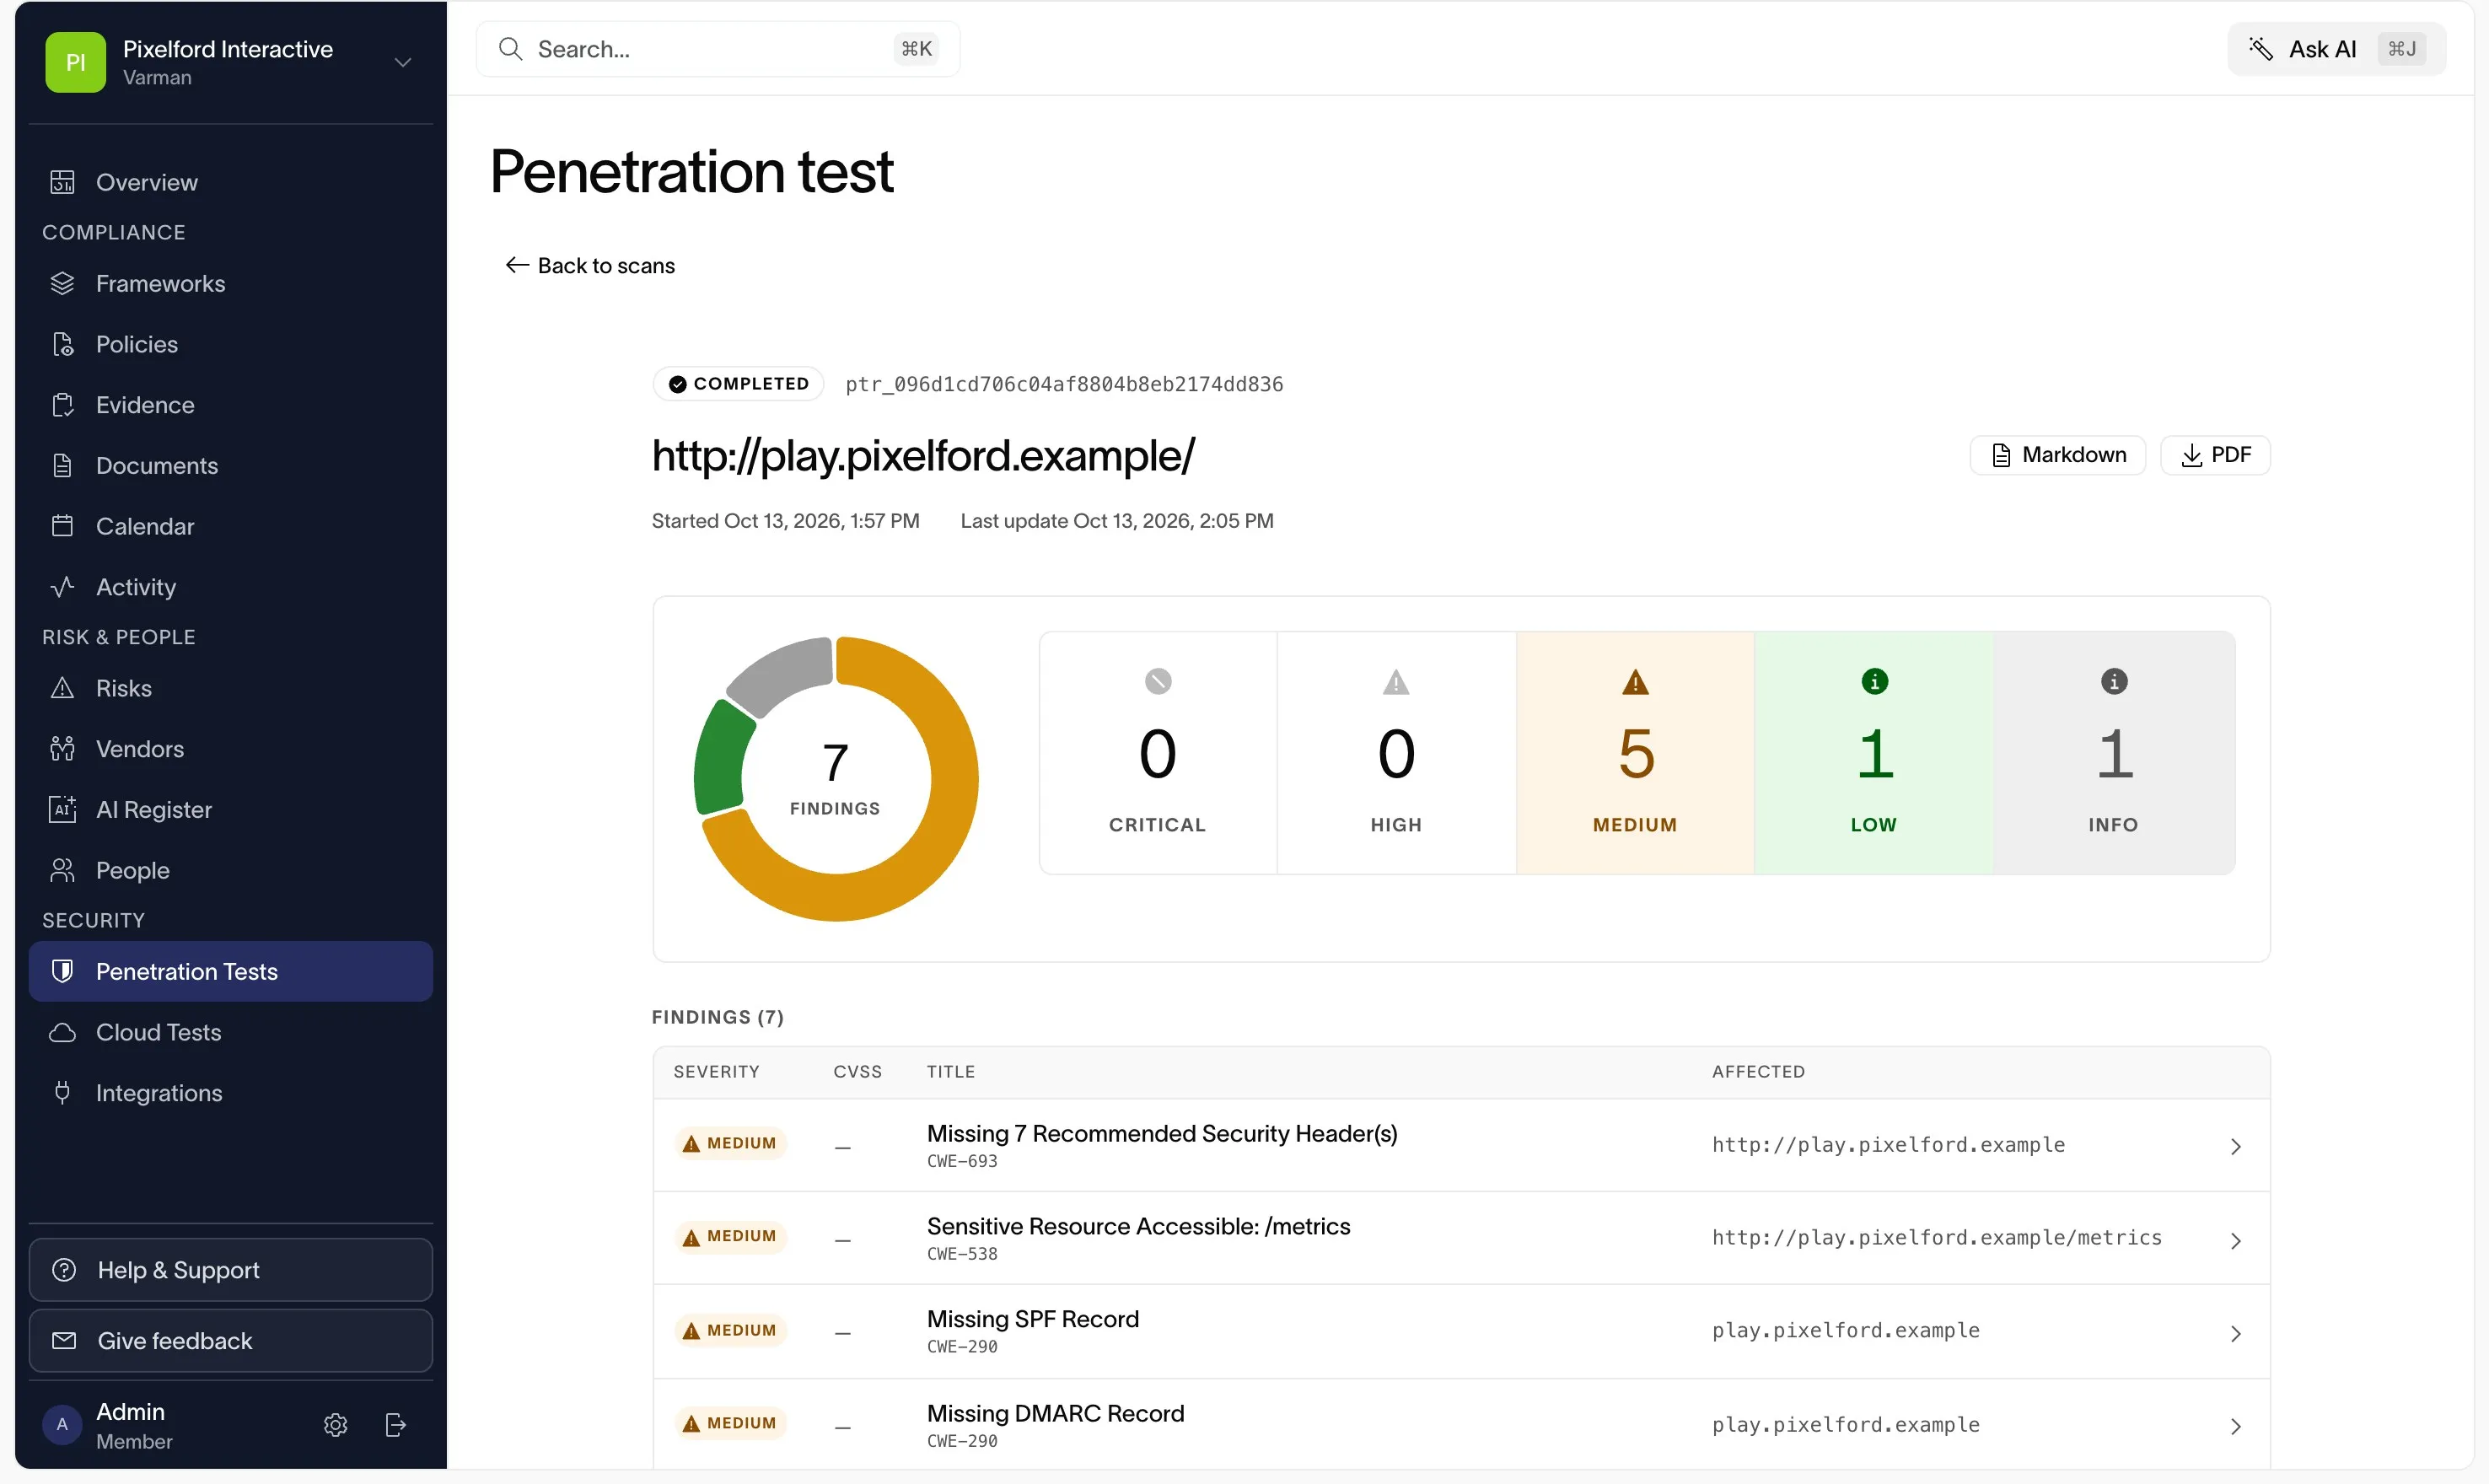Click the Info card's info icon
Image resolution: width=2489 pixels, height=1484 pixels.
click(x=2114, y=682)
